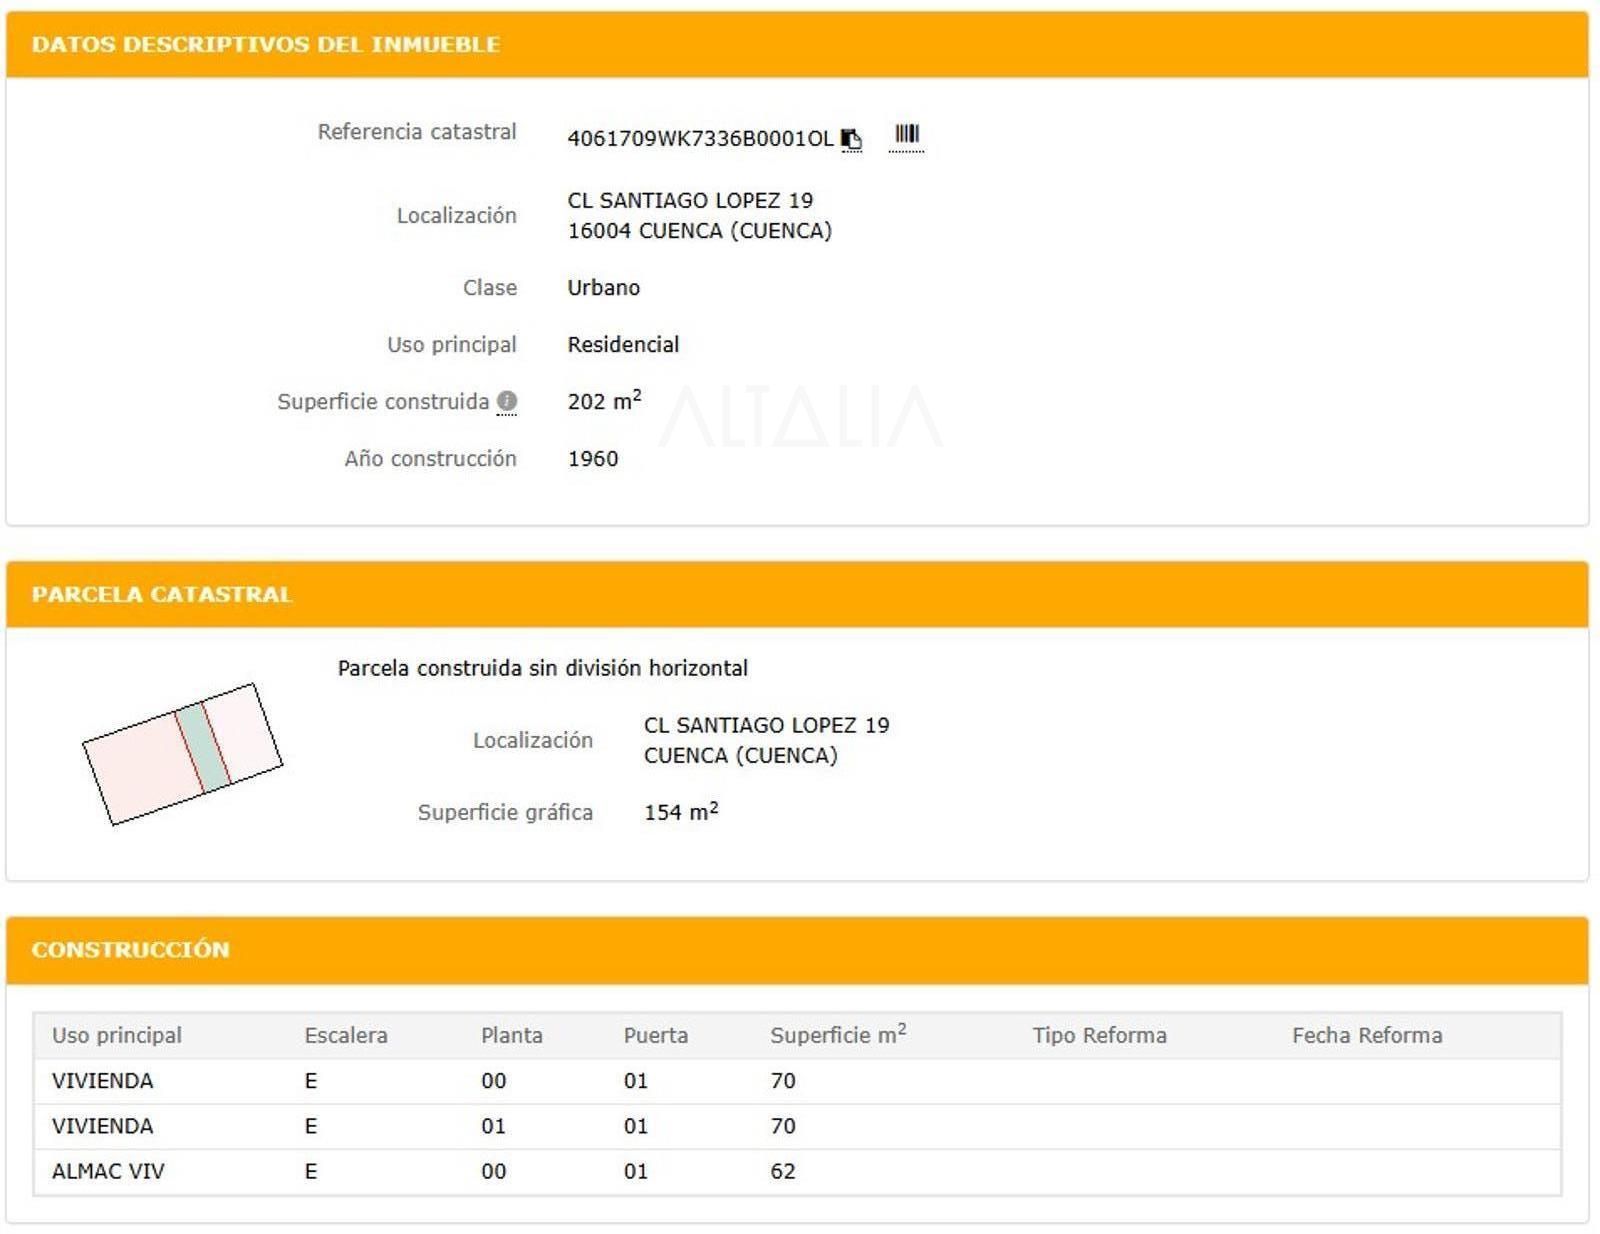The height and width of the screenshot is (1234, 1600).
Task: Click the Escalera column header
Action: pyautogui.click(x=346, y=1036)
